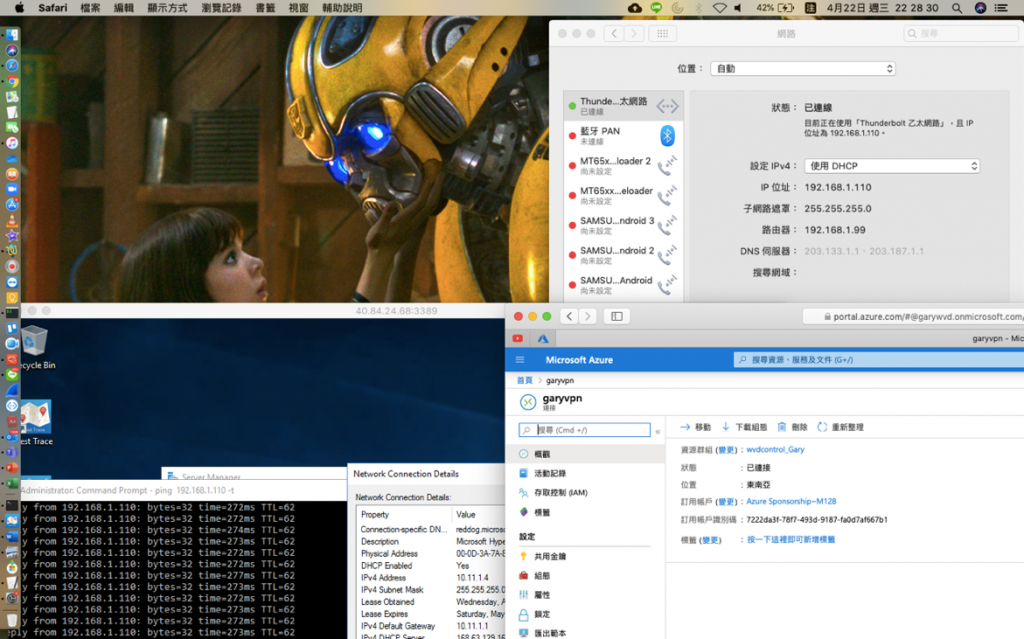
Task: Click 下載組態 download configuration button
Action: click(x=744, y=427)
